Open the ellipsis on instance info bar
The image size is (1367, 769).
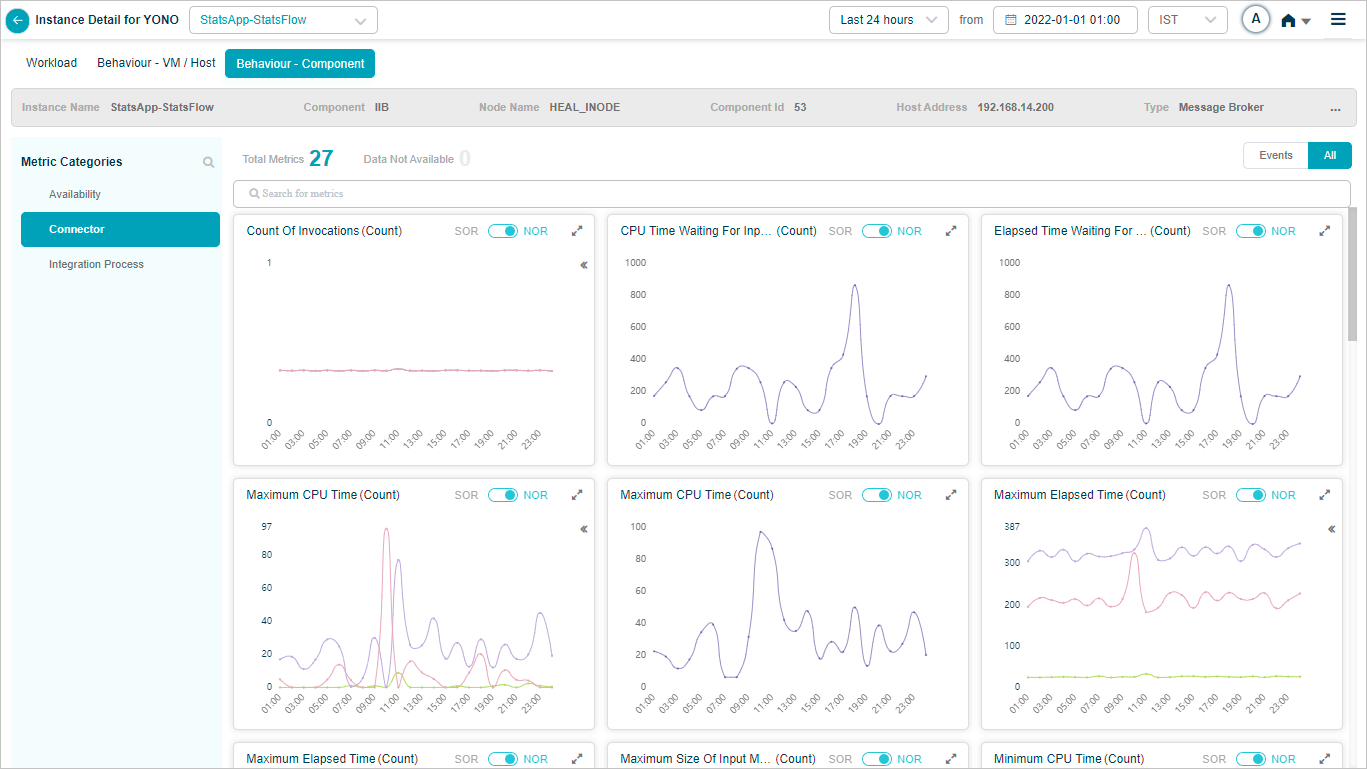point(1335,108)
